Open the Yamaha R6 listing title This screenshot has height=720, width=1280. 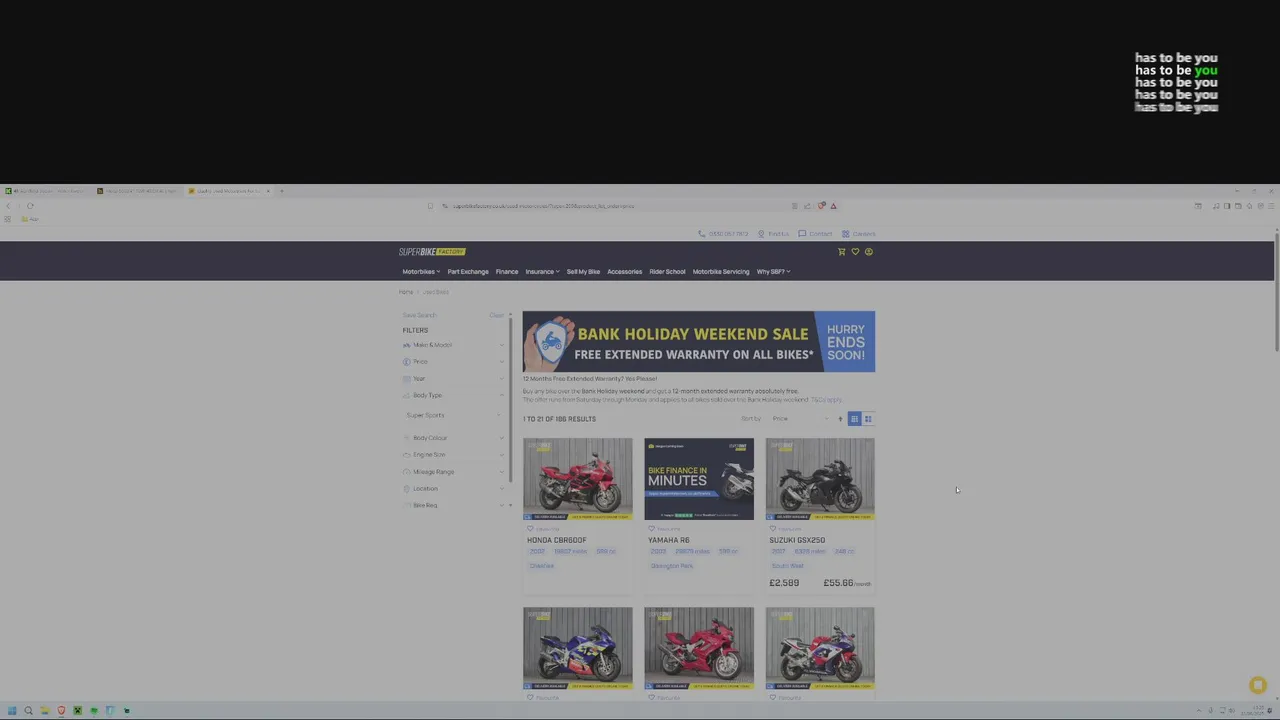(x=669, y=541)
